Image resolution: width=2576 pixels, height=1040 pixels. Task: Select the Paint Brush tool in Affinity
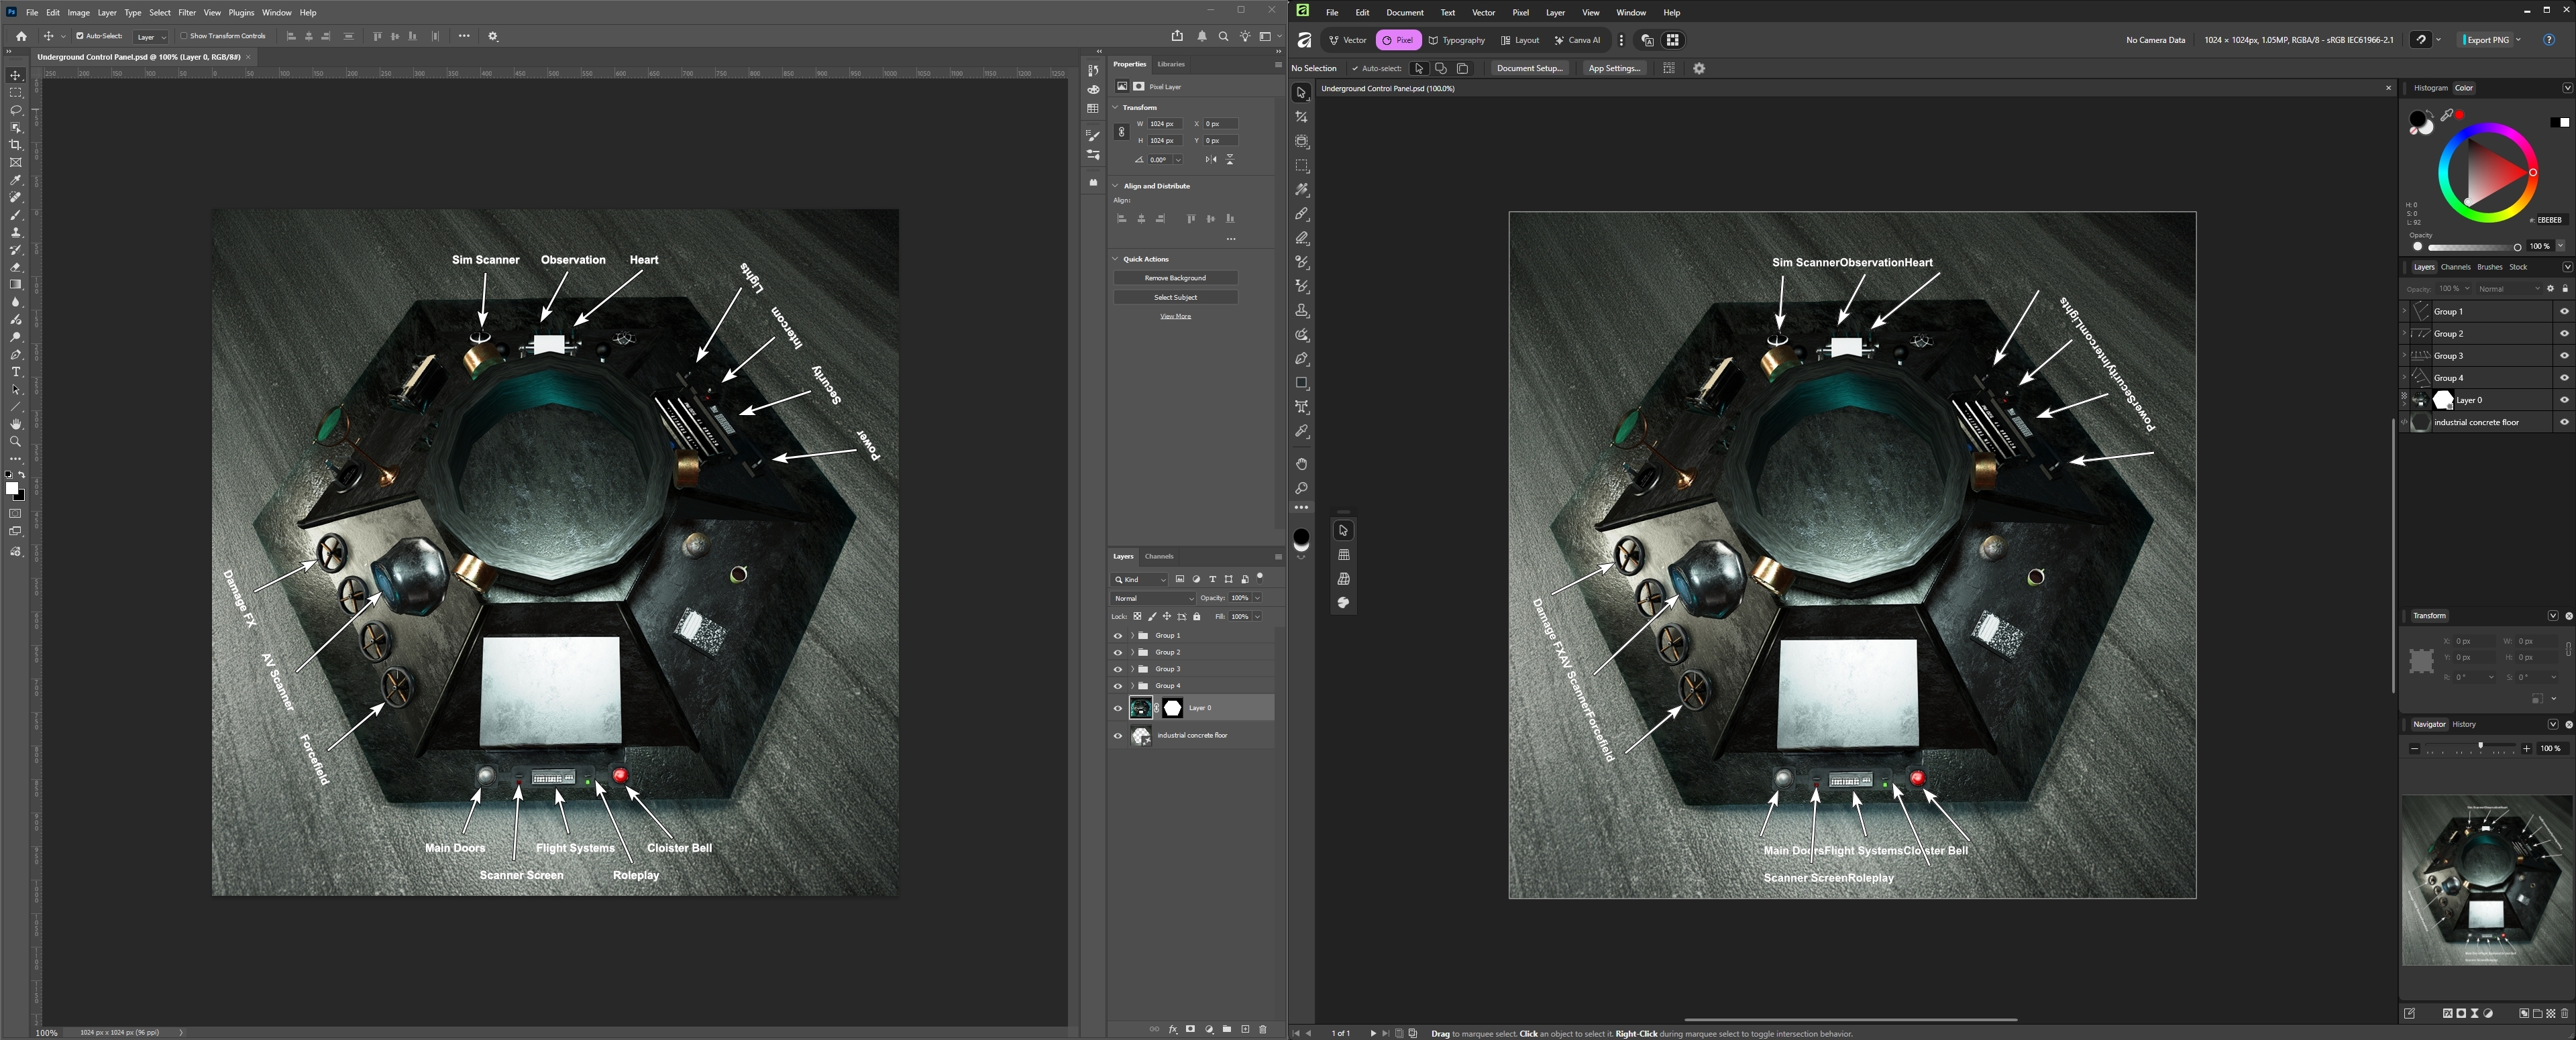click(x=1302, y=214)
